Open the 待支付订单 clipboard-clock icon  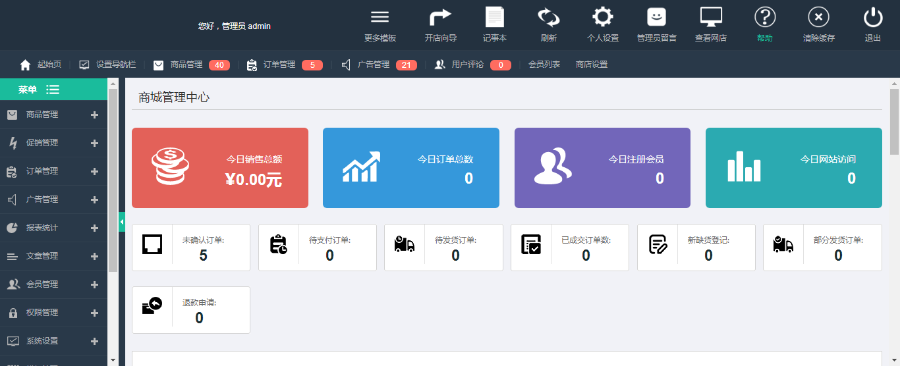[x=278, y=244]
